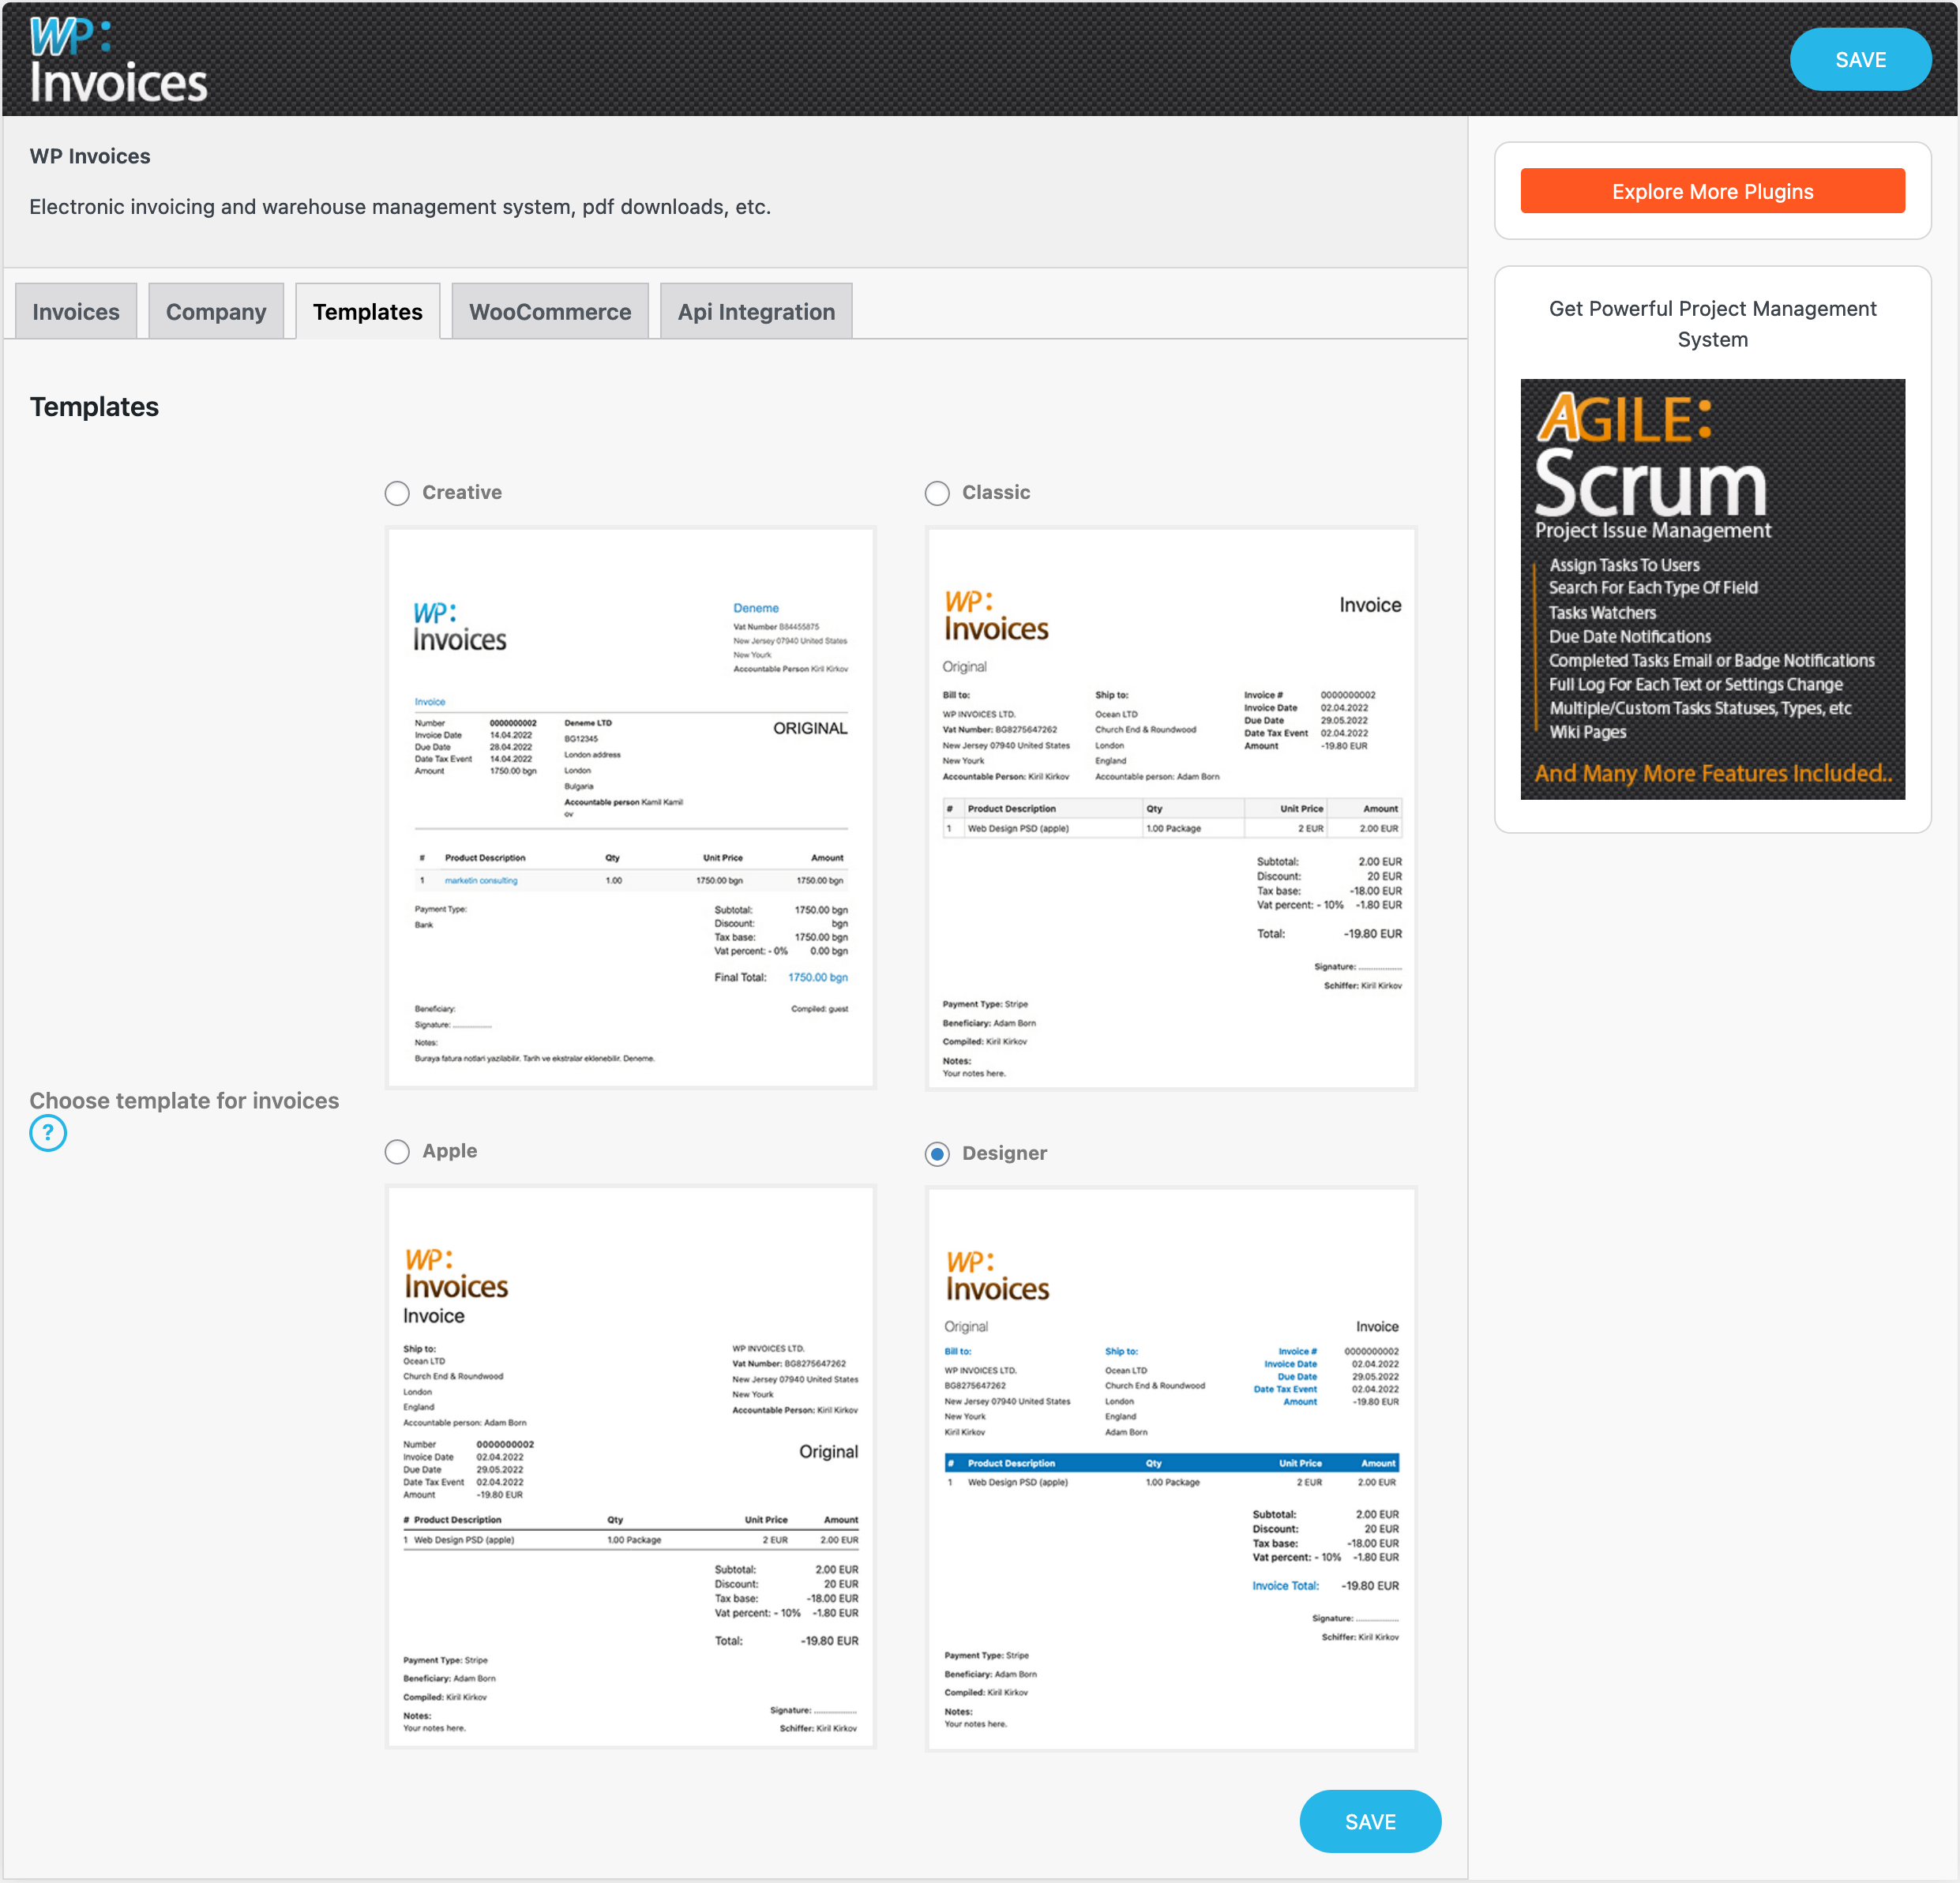
Task: Click the WP Invoices header logo
Action: click(x=118, y=60)
